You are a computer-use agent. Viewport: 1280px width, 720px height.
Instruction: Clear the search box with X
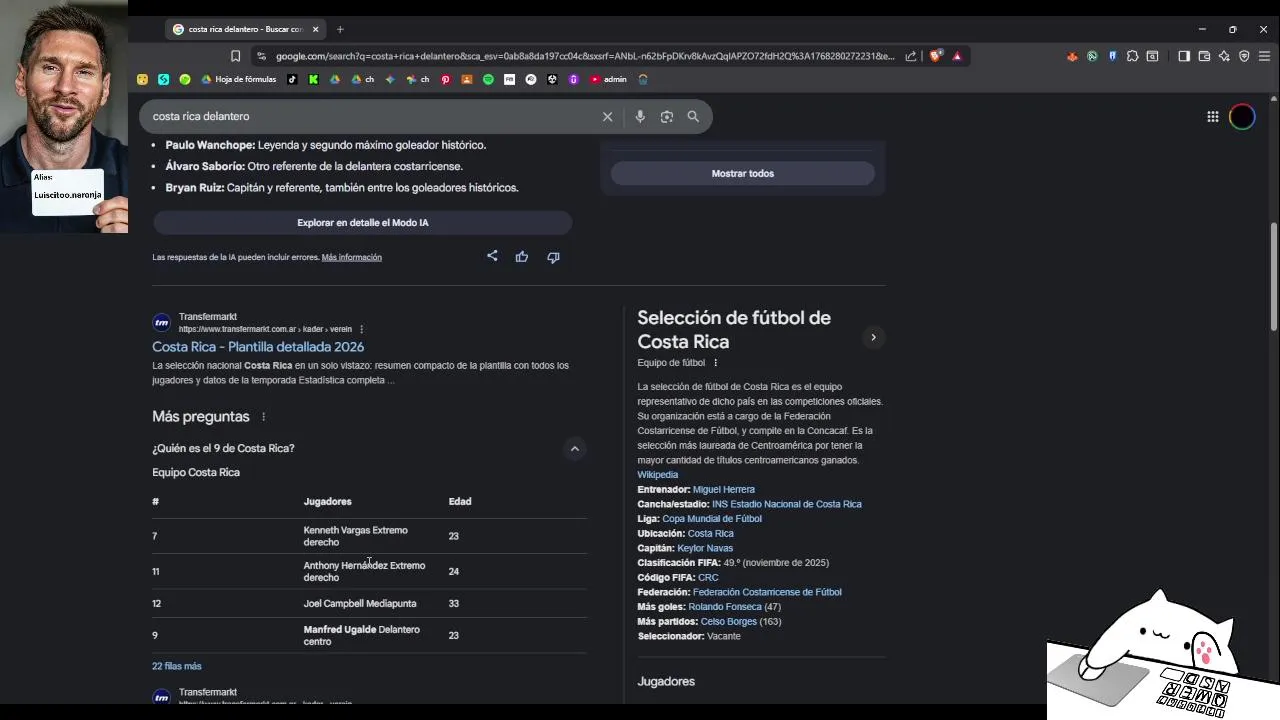pos(607,117)
